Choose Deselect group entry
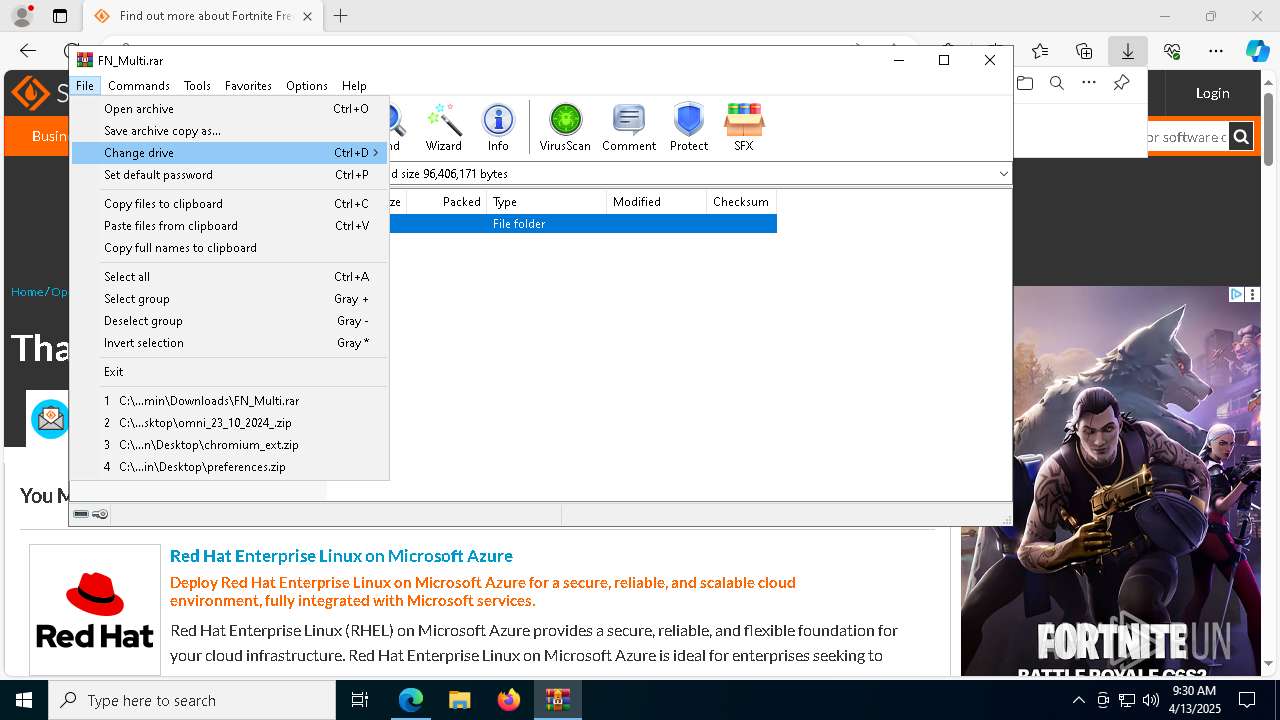The image size is (1280, 720). [229, 321]
